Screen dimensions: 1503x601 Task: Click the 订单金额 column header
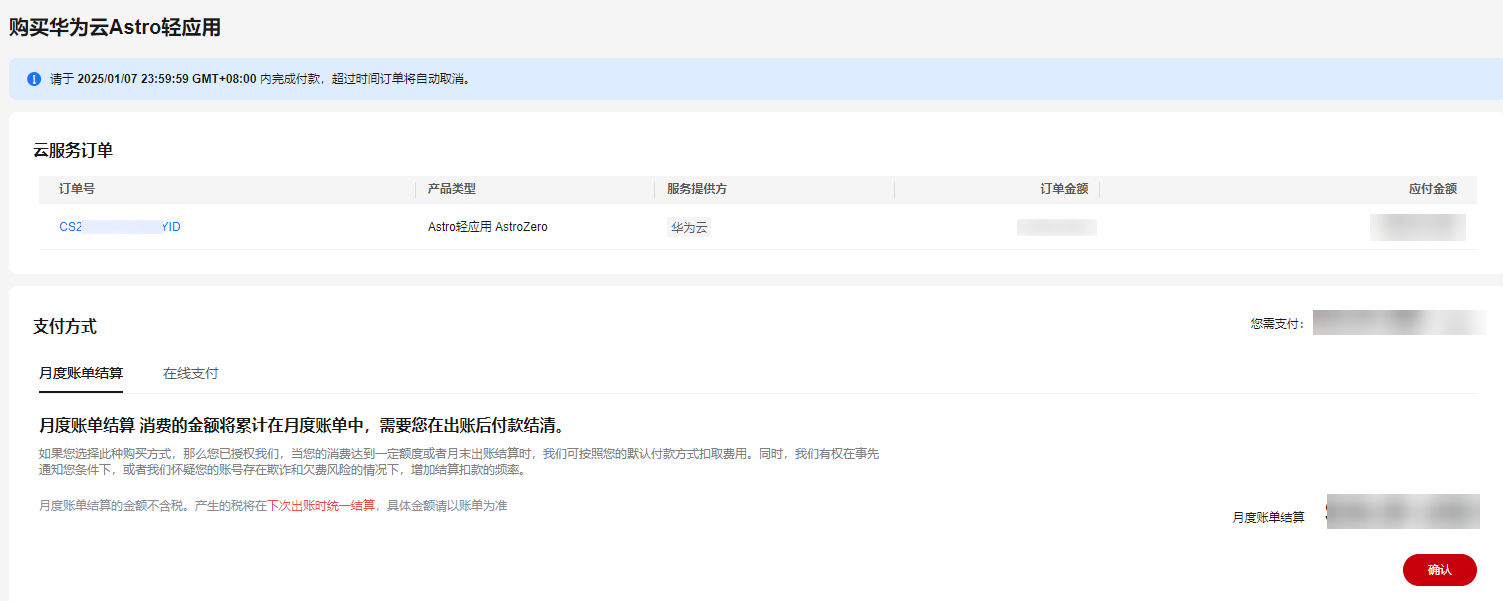pos(1064,189)
